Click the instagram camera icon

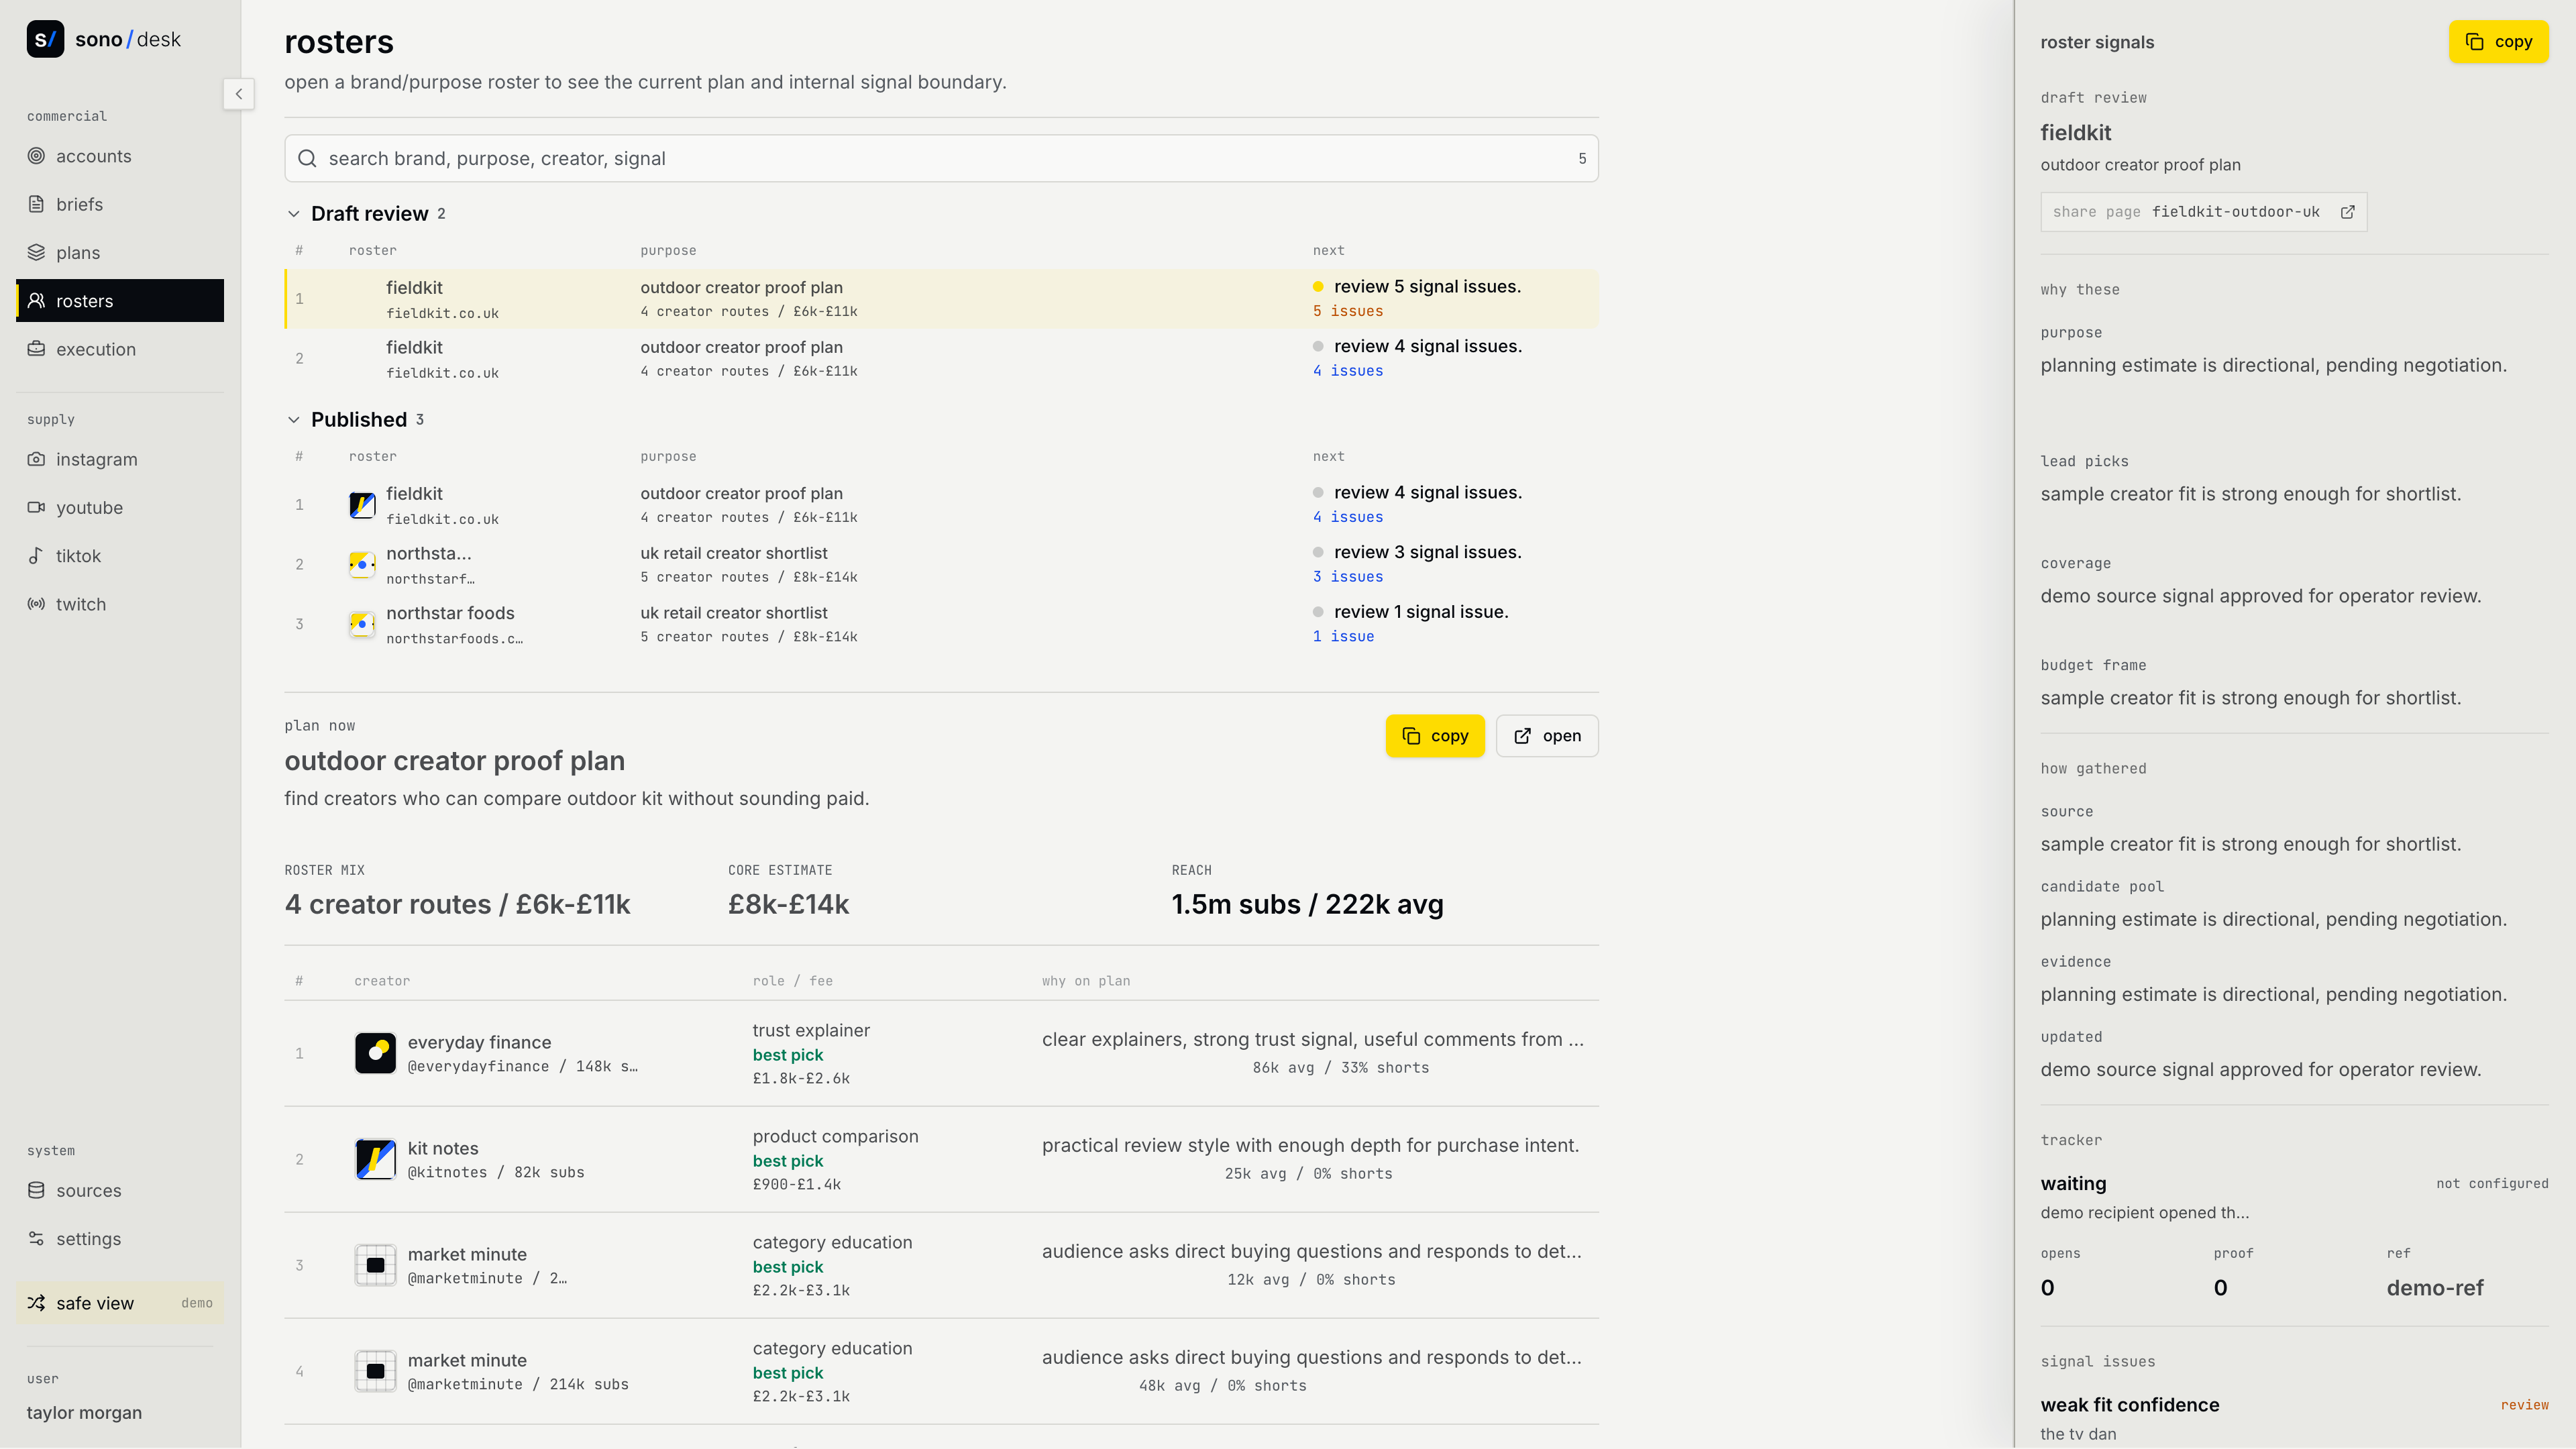click(x=36, y=459)
